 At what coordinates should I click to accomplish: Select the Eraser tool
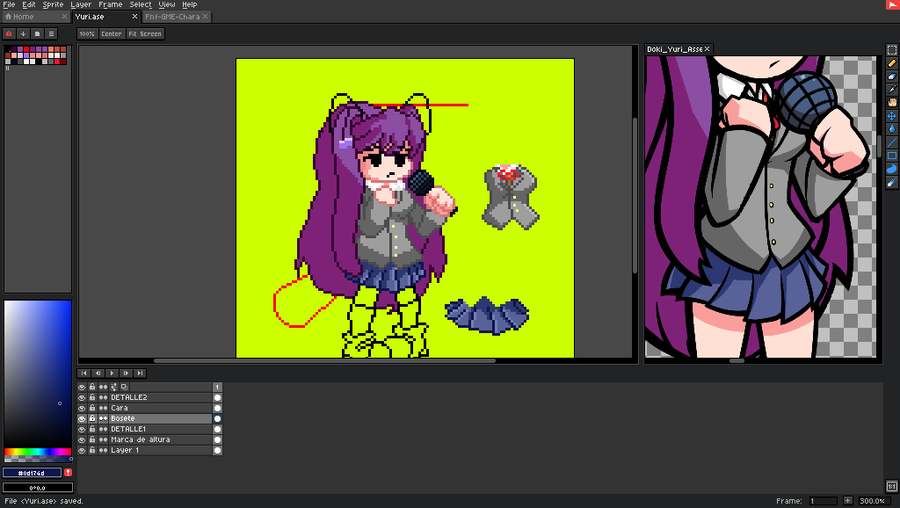(891, 77)
